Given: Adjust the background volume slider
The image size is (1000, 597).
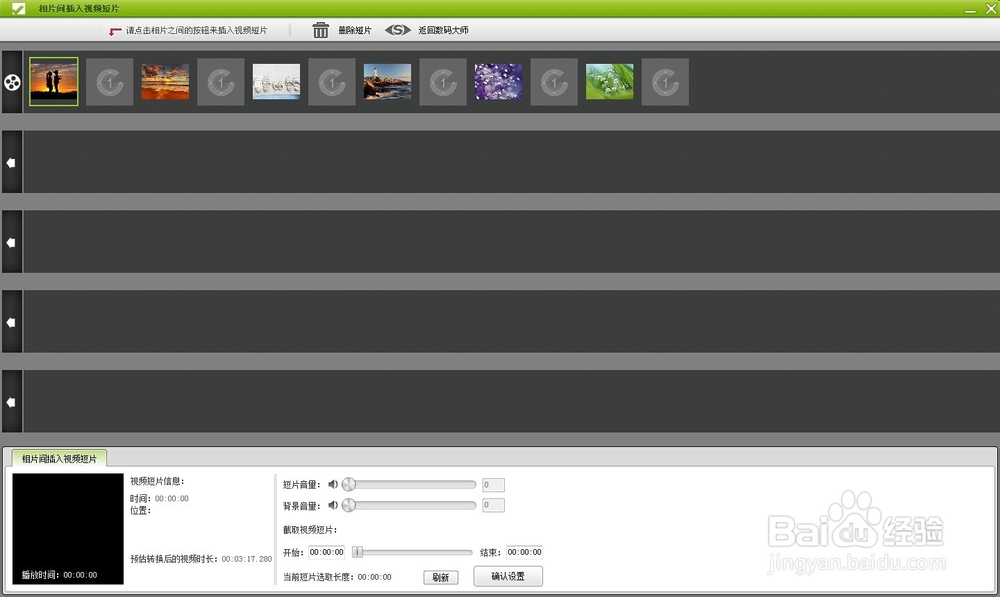Looking at the screenshot, I should (409, 505).
